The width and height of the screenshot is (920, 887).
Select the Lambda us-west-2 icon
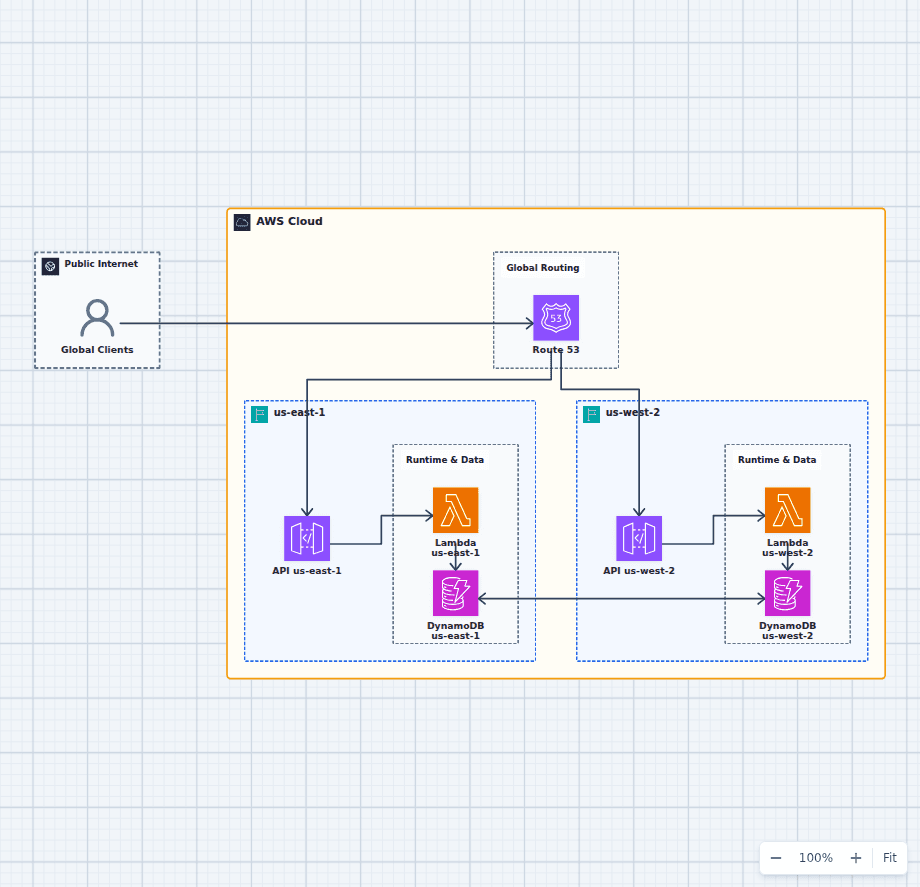(x=787, y=510)
